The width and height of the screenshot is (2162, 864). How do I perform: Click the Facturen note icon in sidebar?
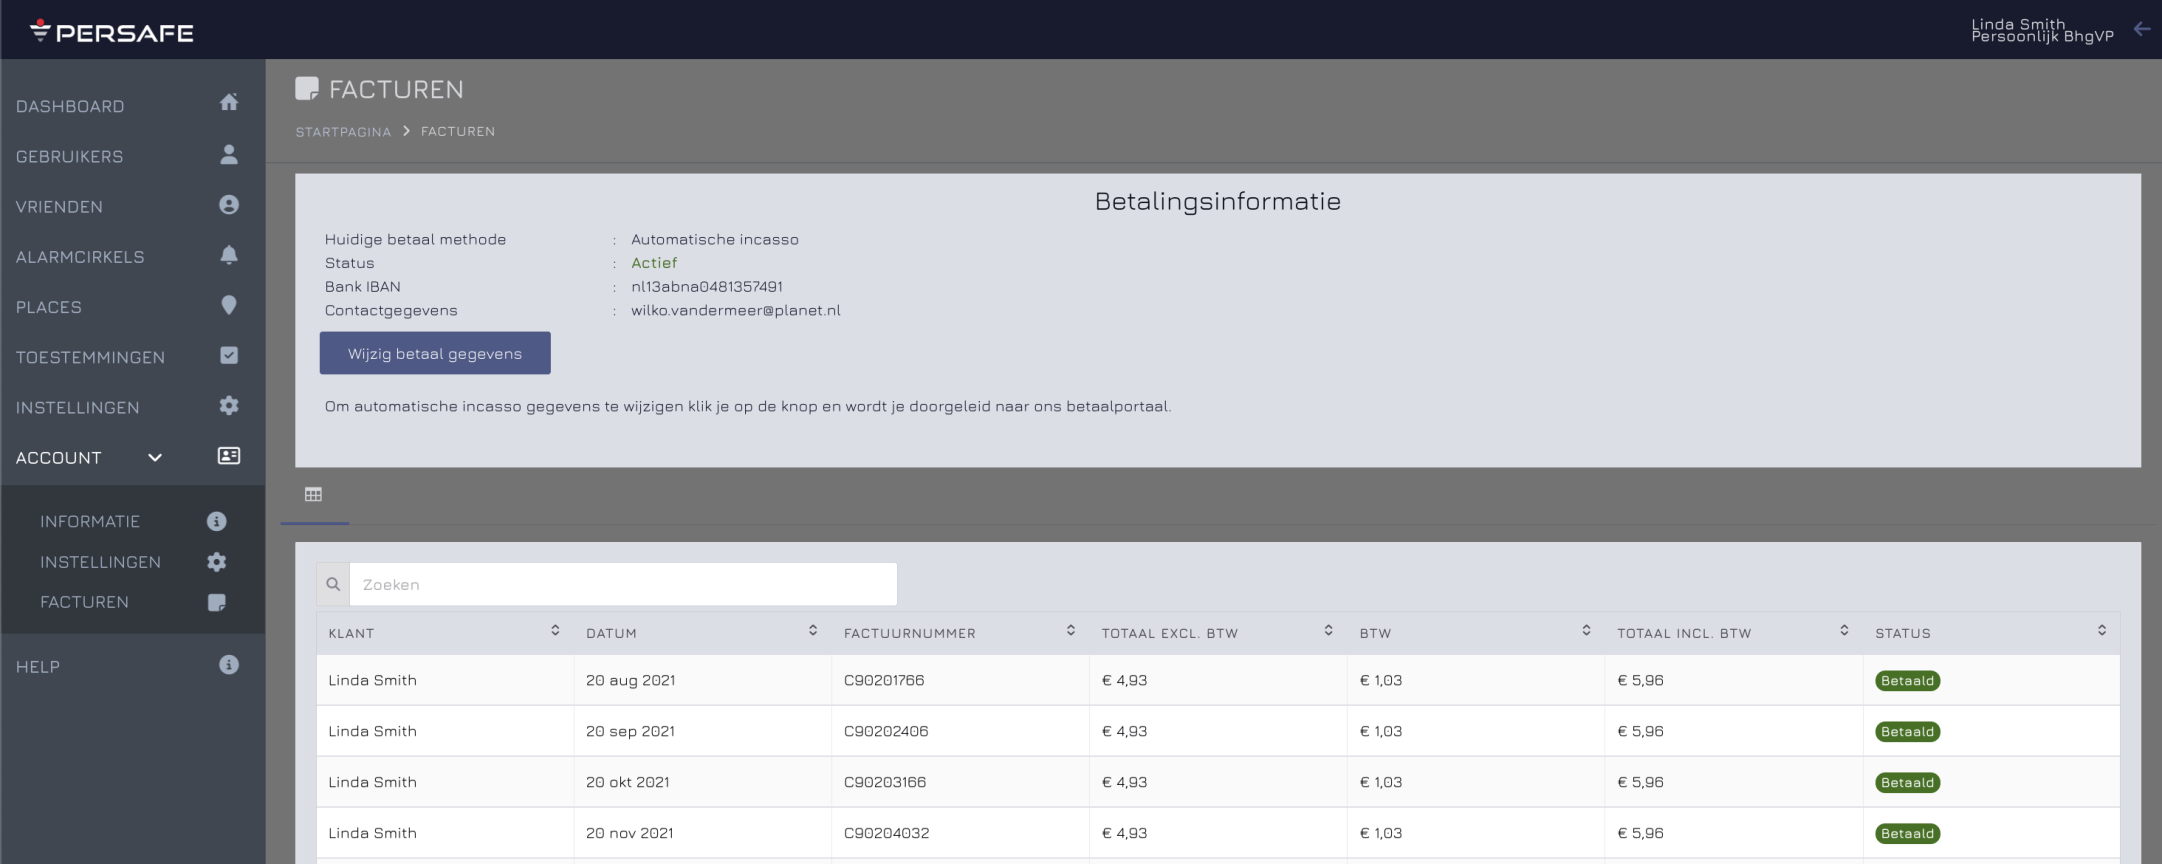point(216,602)
